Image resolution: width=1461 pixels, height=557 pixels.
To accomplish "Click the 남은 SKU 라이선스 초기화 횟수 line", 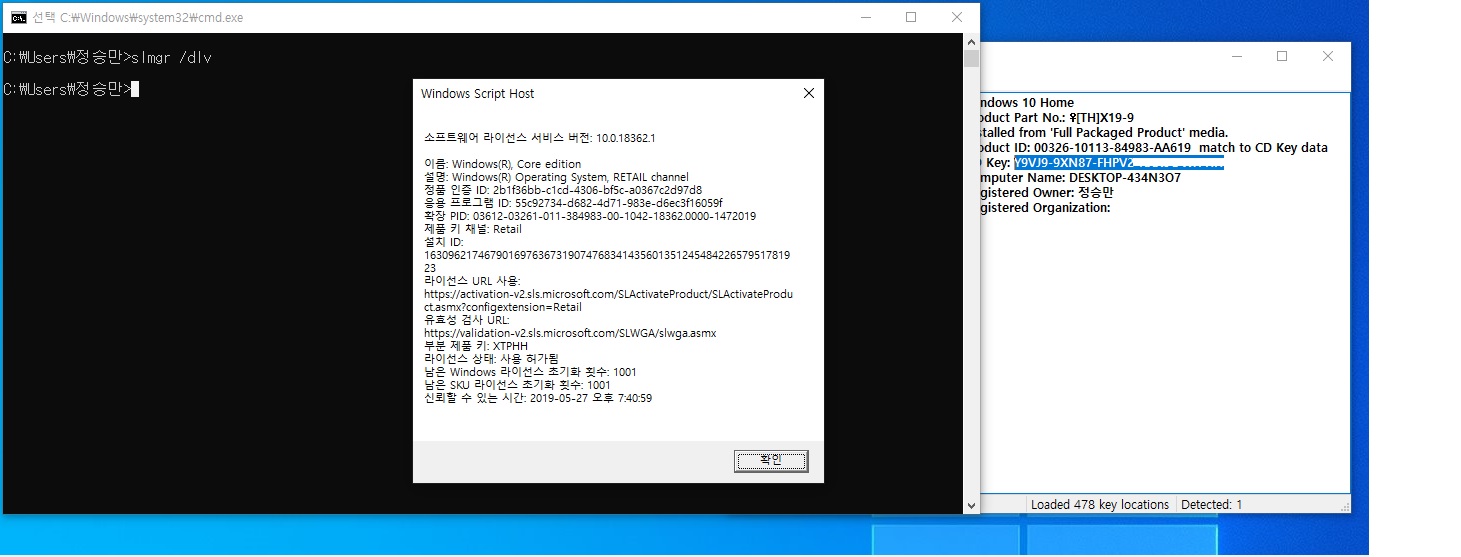I will pyautogui.click(x=517, y=384).
